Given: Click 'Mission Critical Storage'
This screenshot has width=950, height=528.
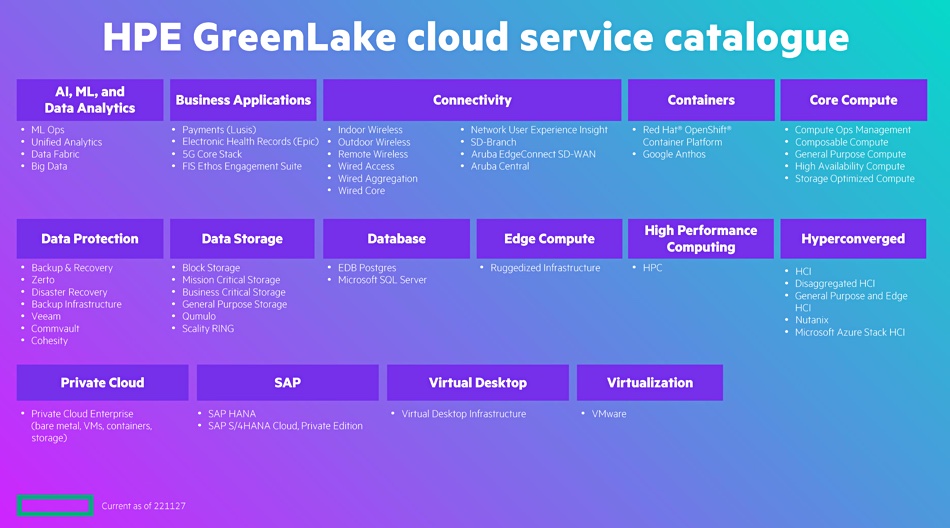Looking at the screenshot, I should (x=231, y=279).
